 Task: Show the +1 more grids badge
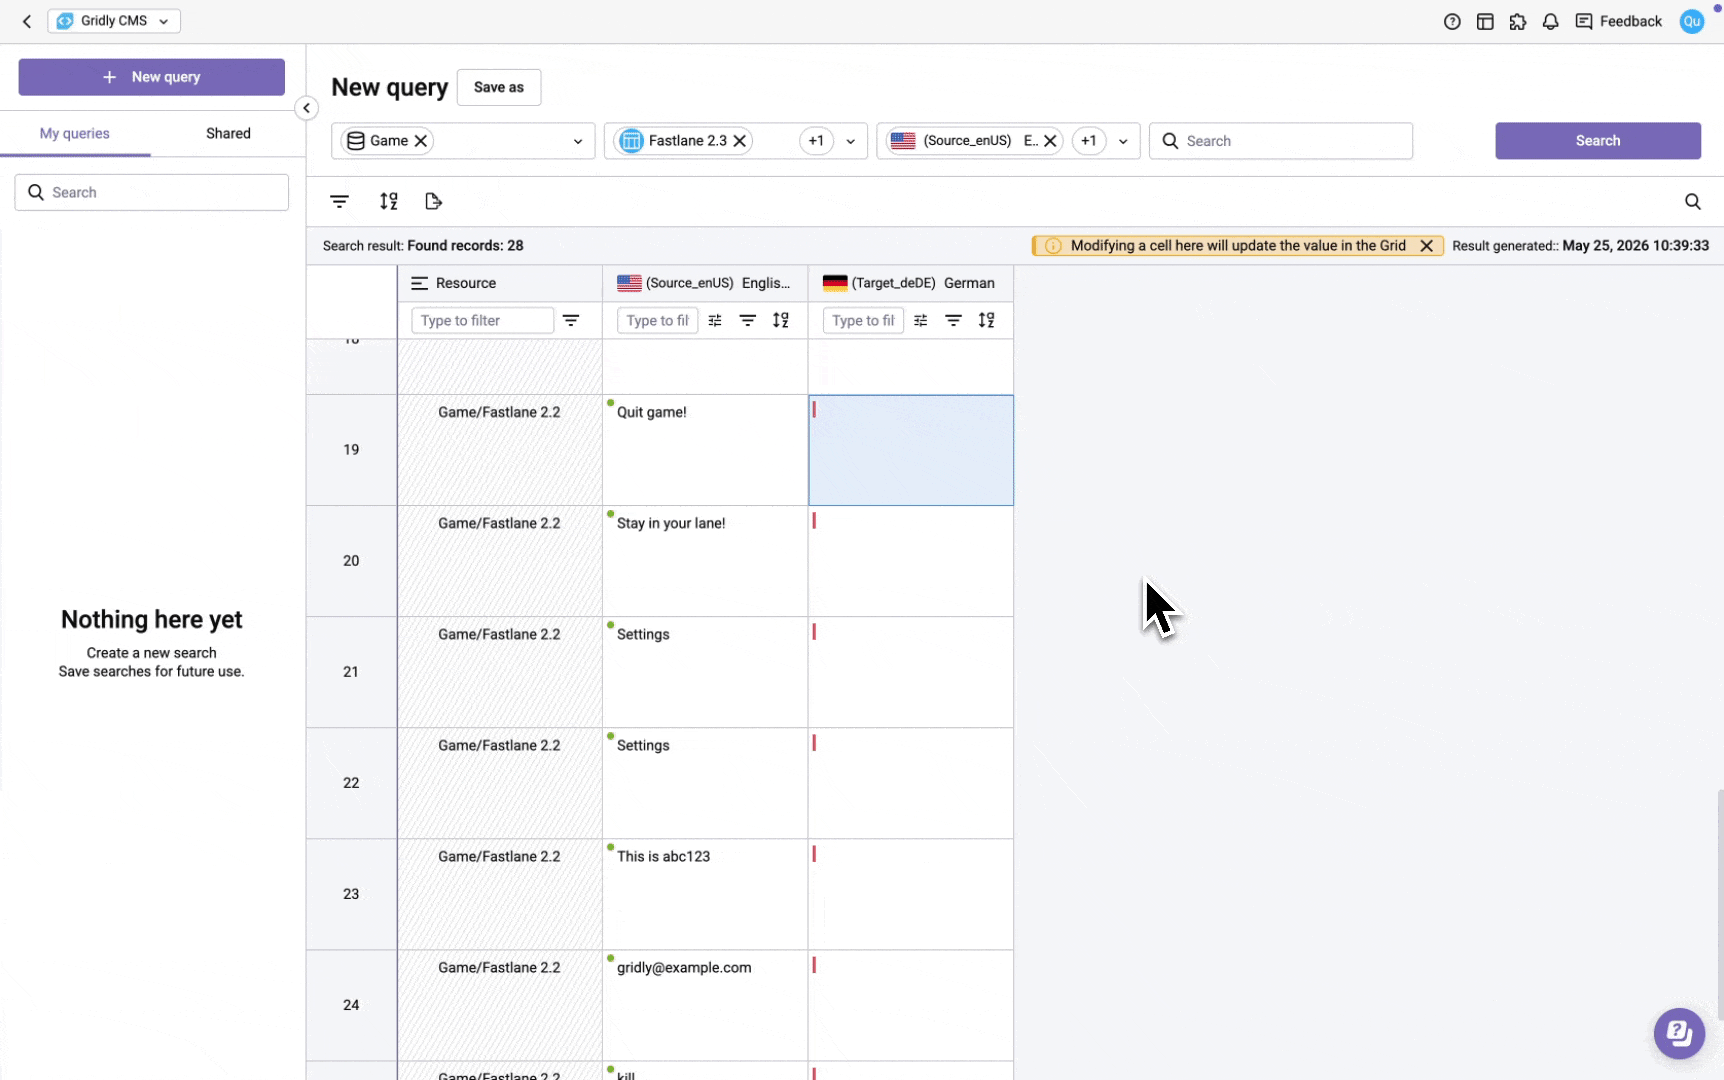817,141
